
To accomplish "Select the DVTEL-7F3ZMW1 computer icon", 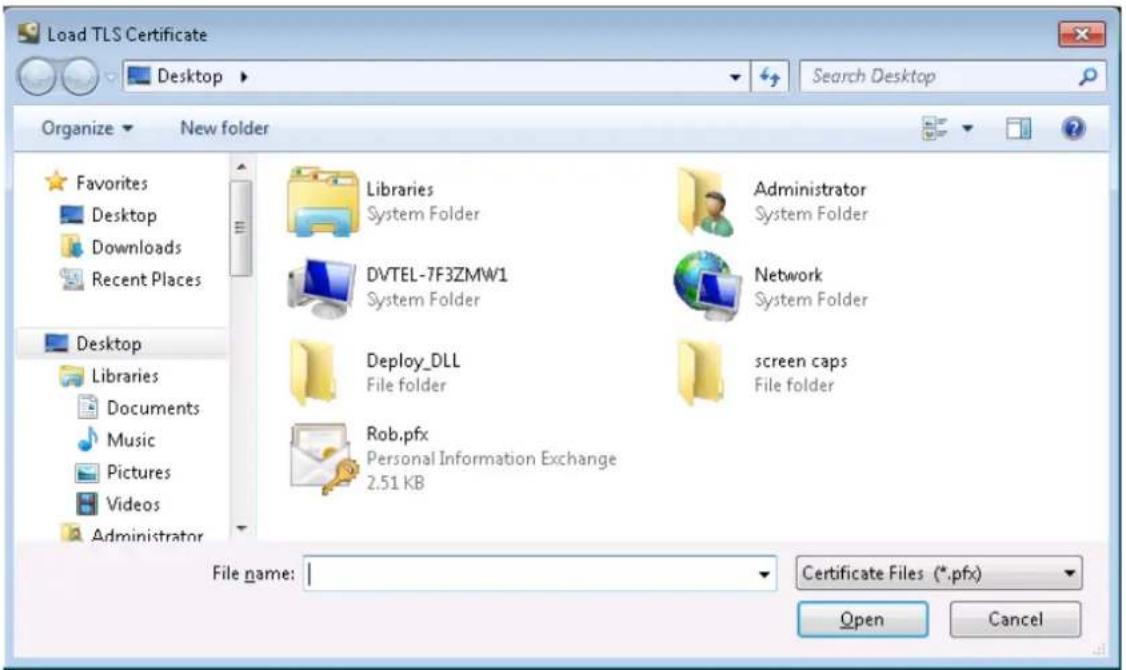I will (x=321, y=288).
